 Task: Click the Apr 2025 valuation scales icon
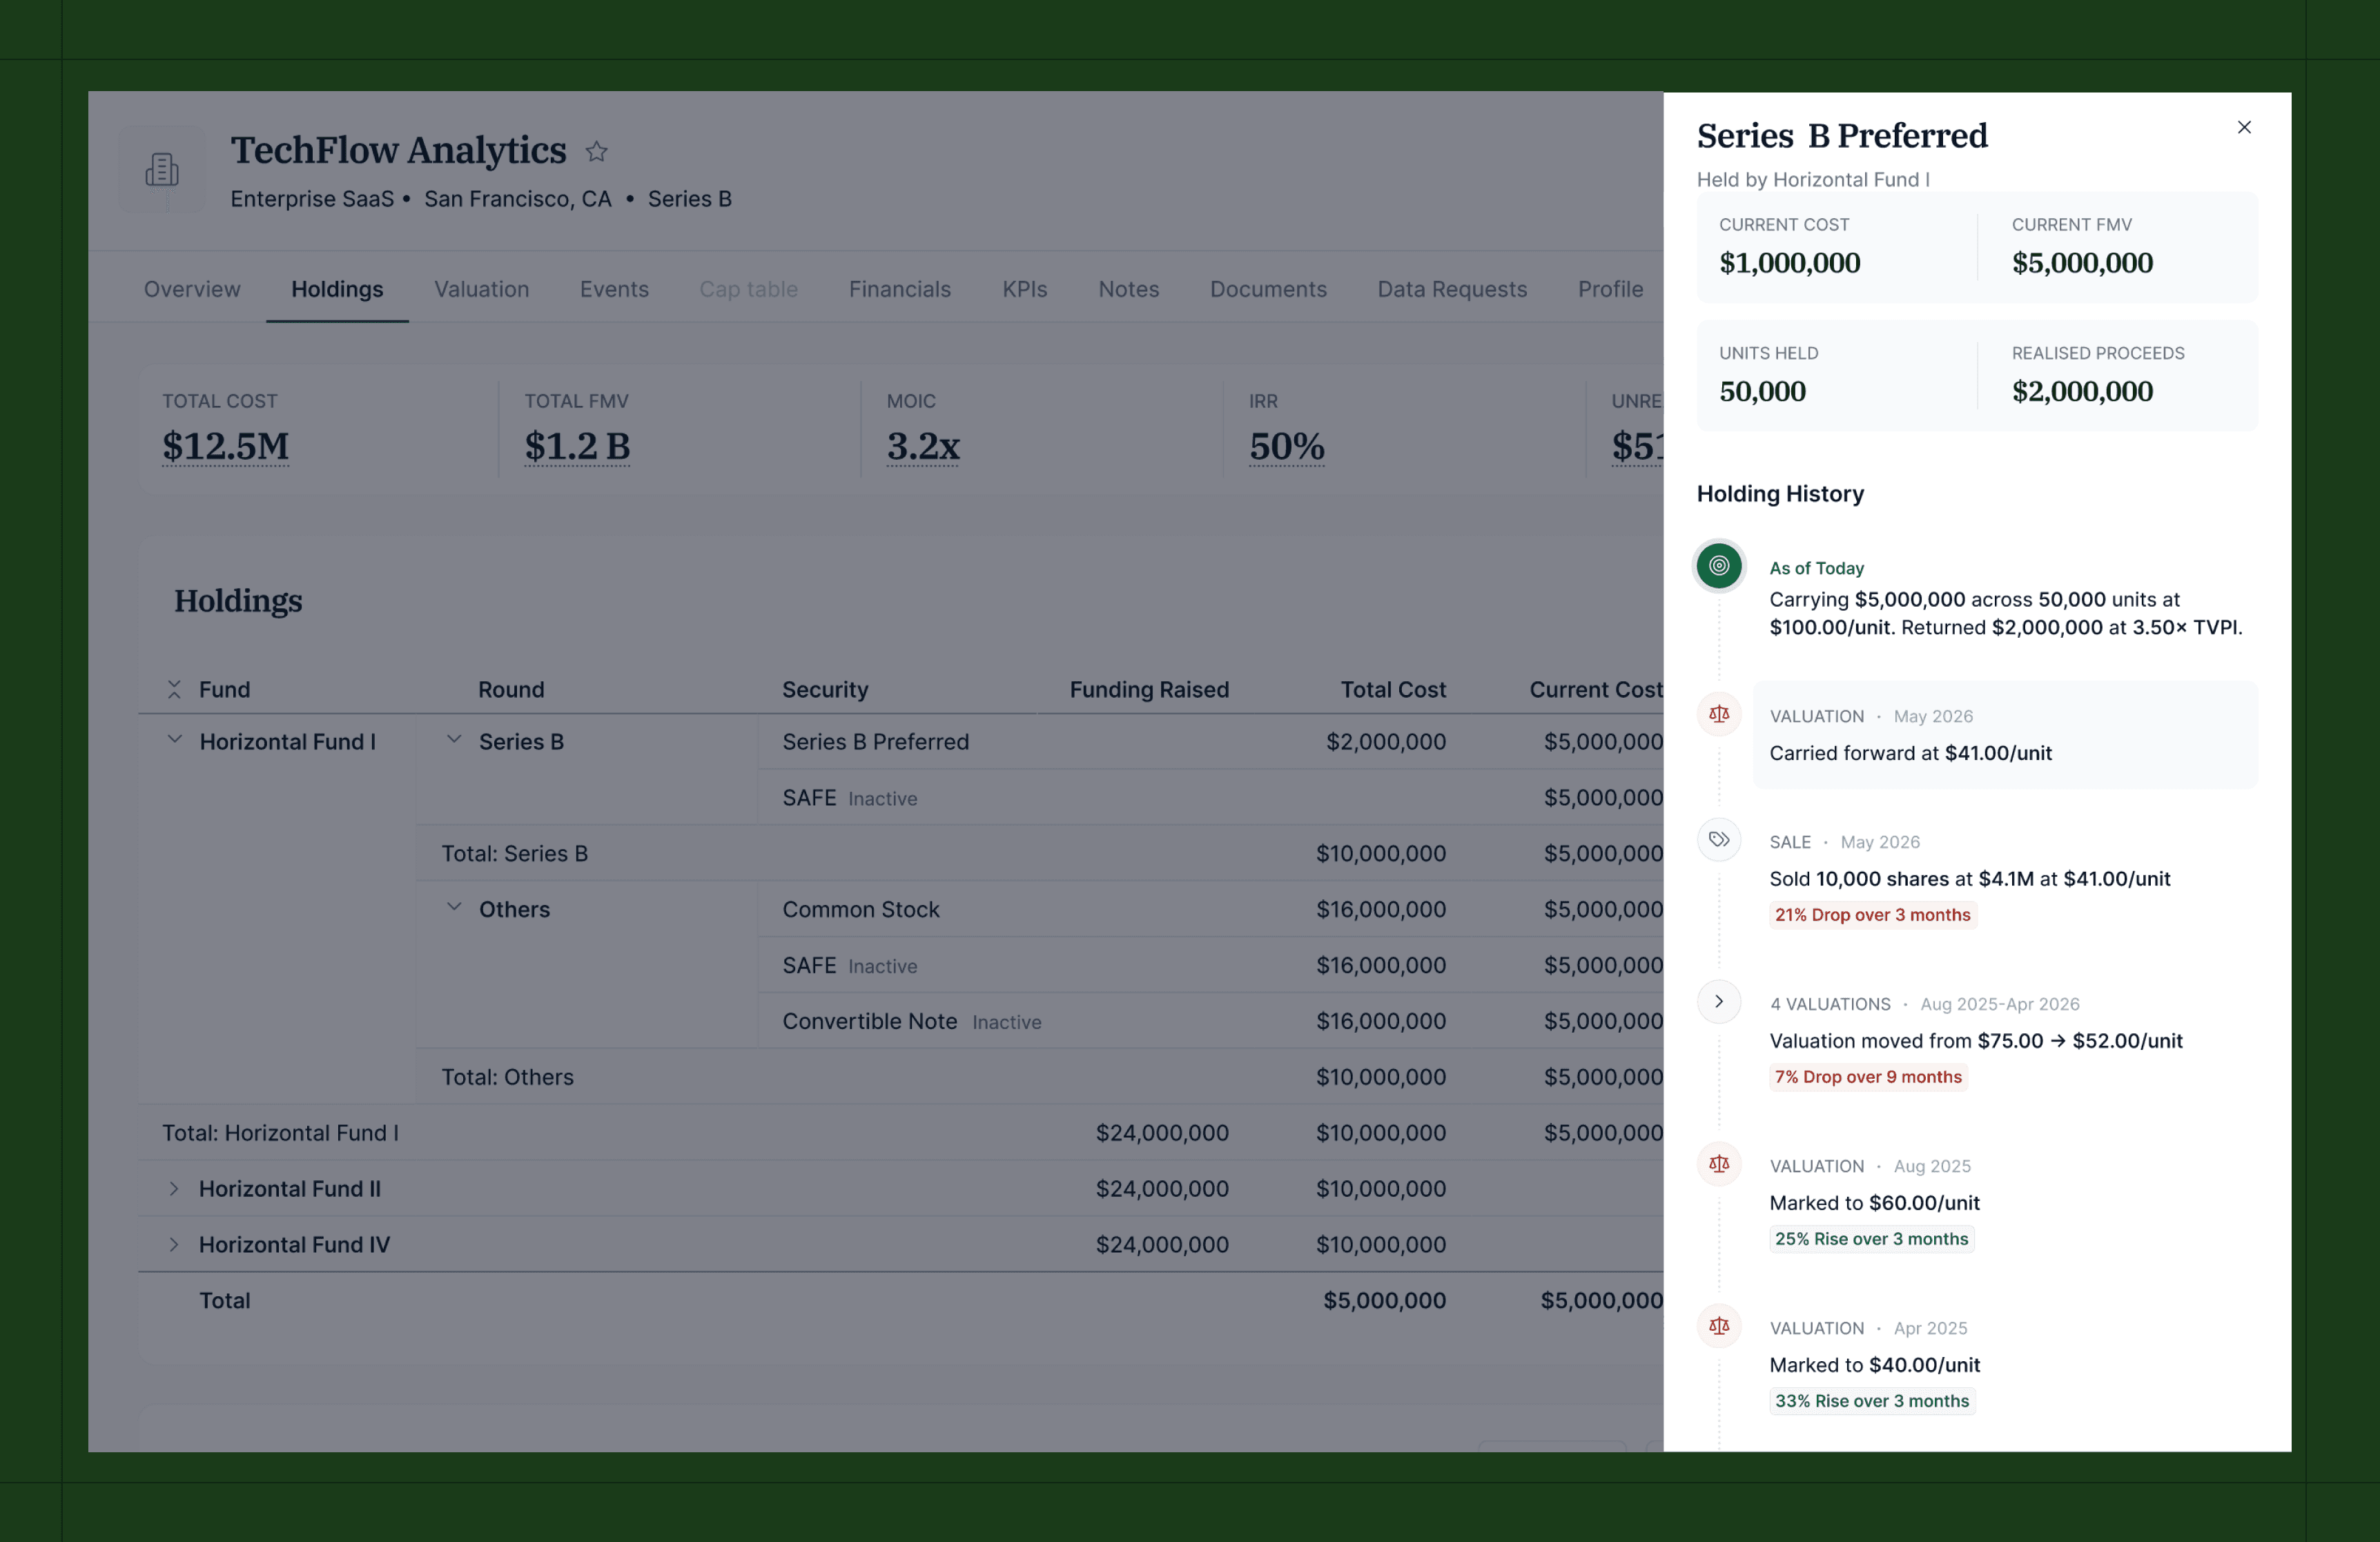tap(1719, 1326)
